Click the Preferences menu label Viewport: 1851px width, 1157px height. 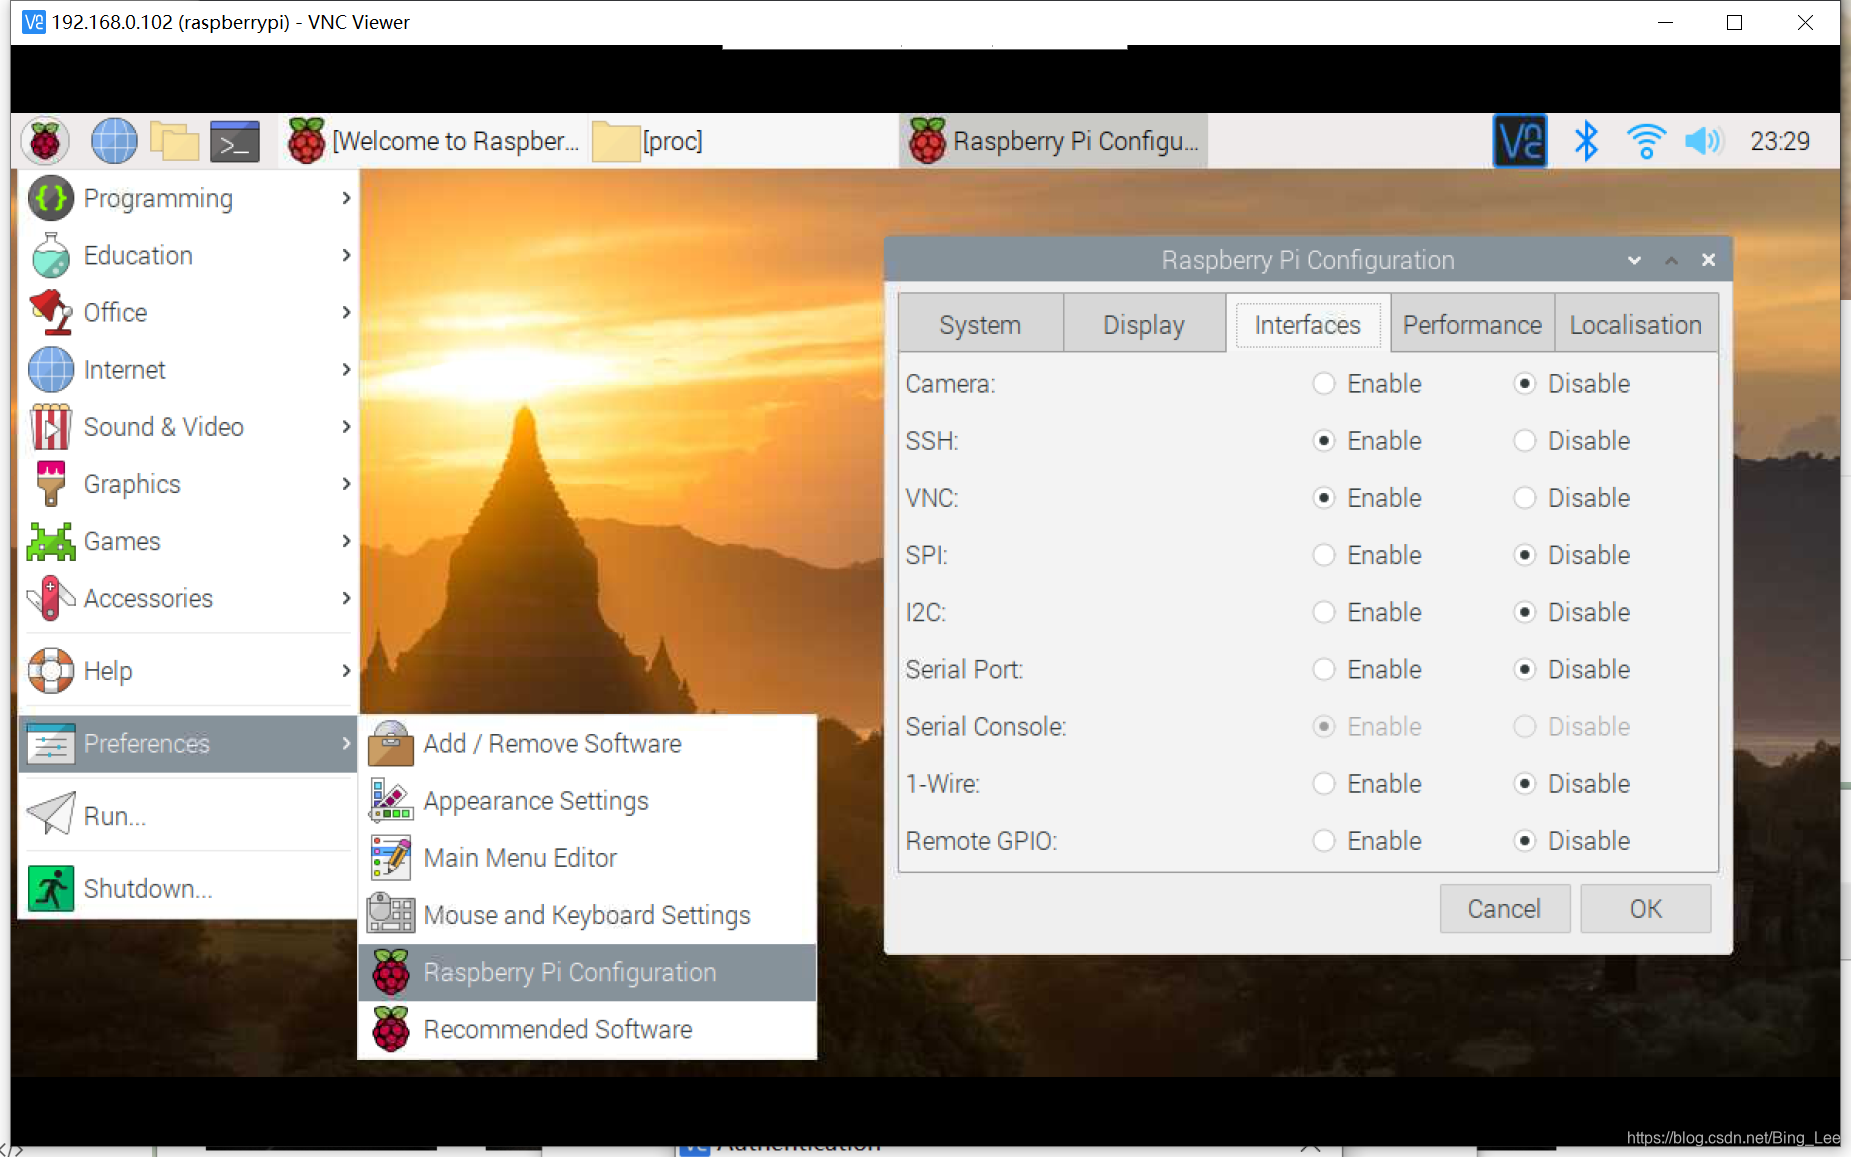[x=147, y=743]
